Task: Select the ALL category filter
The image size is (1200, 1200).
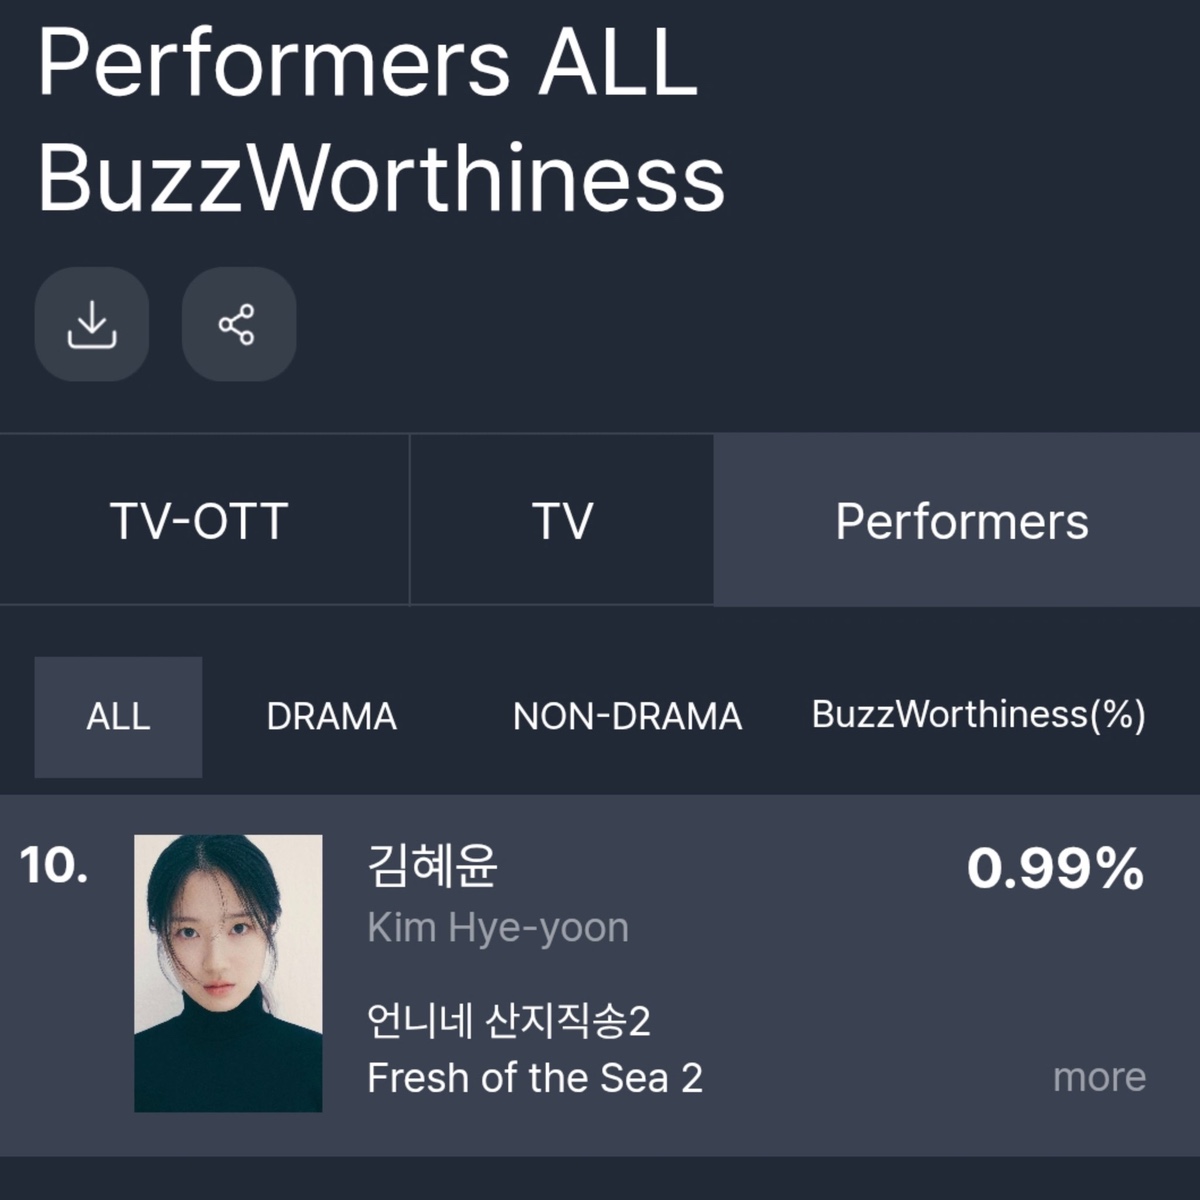Action: [x=118, y=716]
